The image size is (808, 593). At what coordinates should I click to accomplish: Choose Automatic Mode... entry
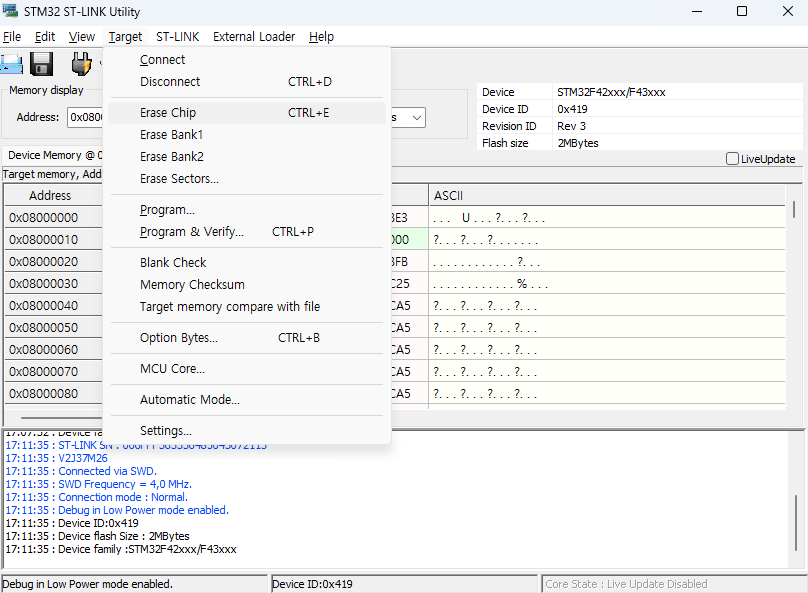click(x=247, y=400)
